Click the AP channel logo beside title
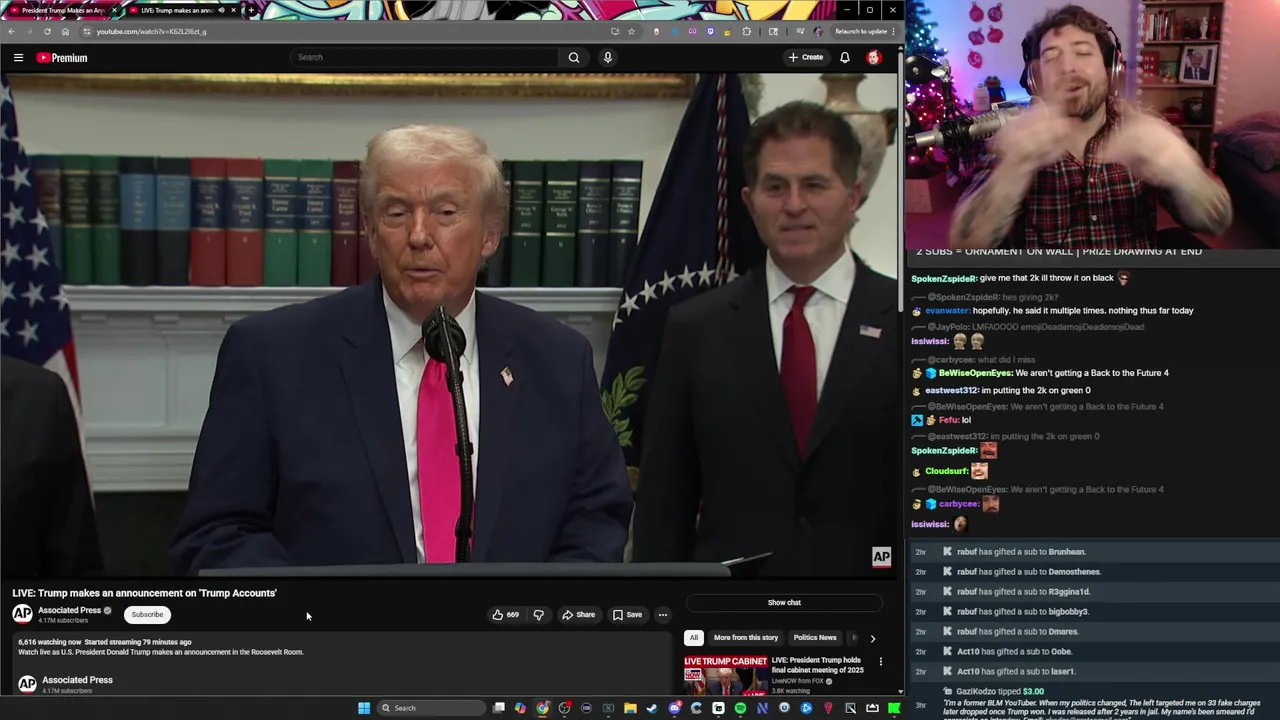 tap(22, 614)
